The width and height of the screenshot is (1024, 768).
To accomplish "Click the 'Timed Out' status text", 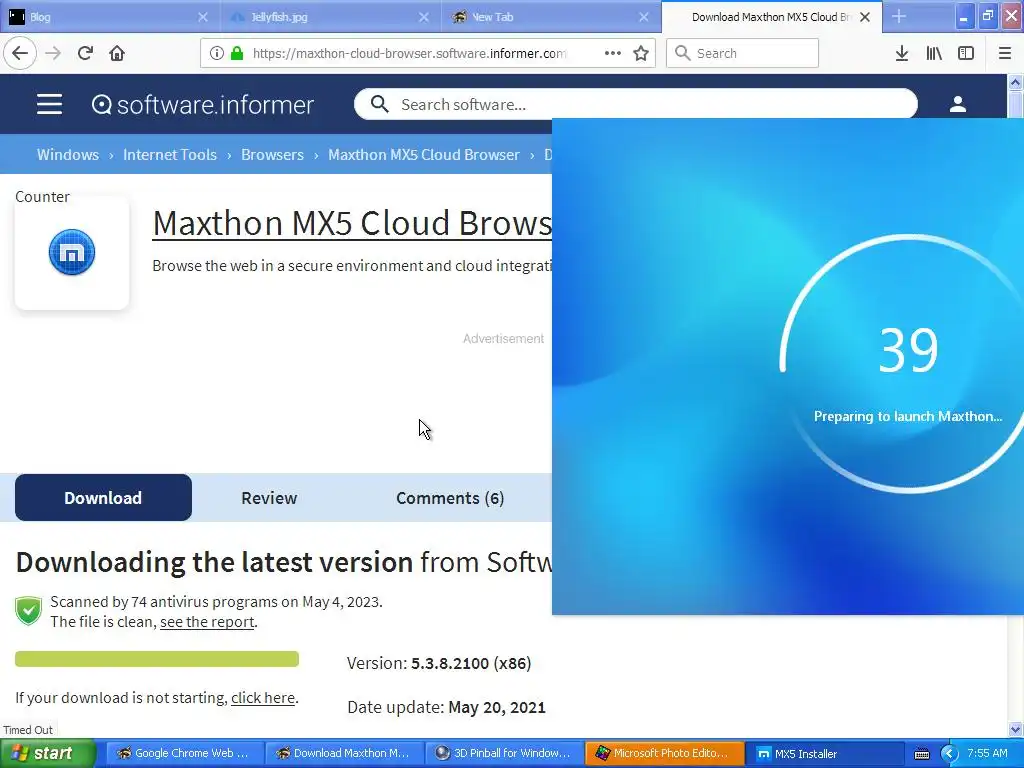I will point(28,729).
